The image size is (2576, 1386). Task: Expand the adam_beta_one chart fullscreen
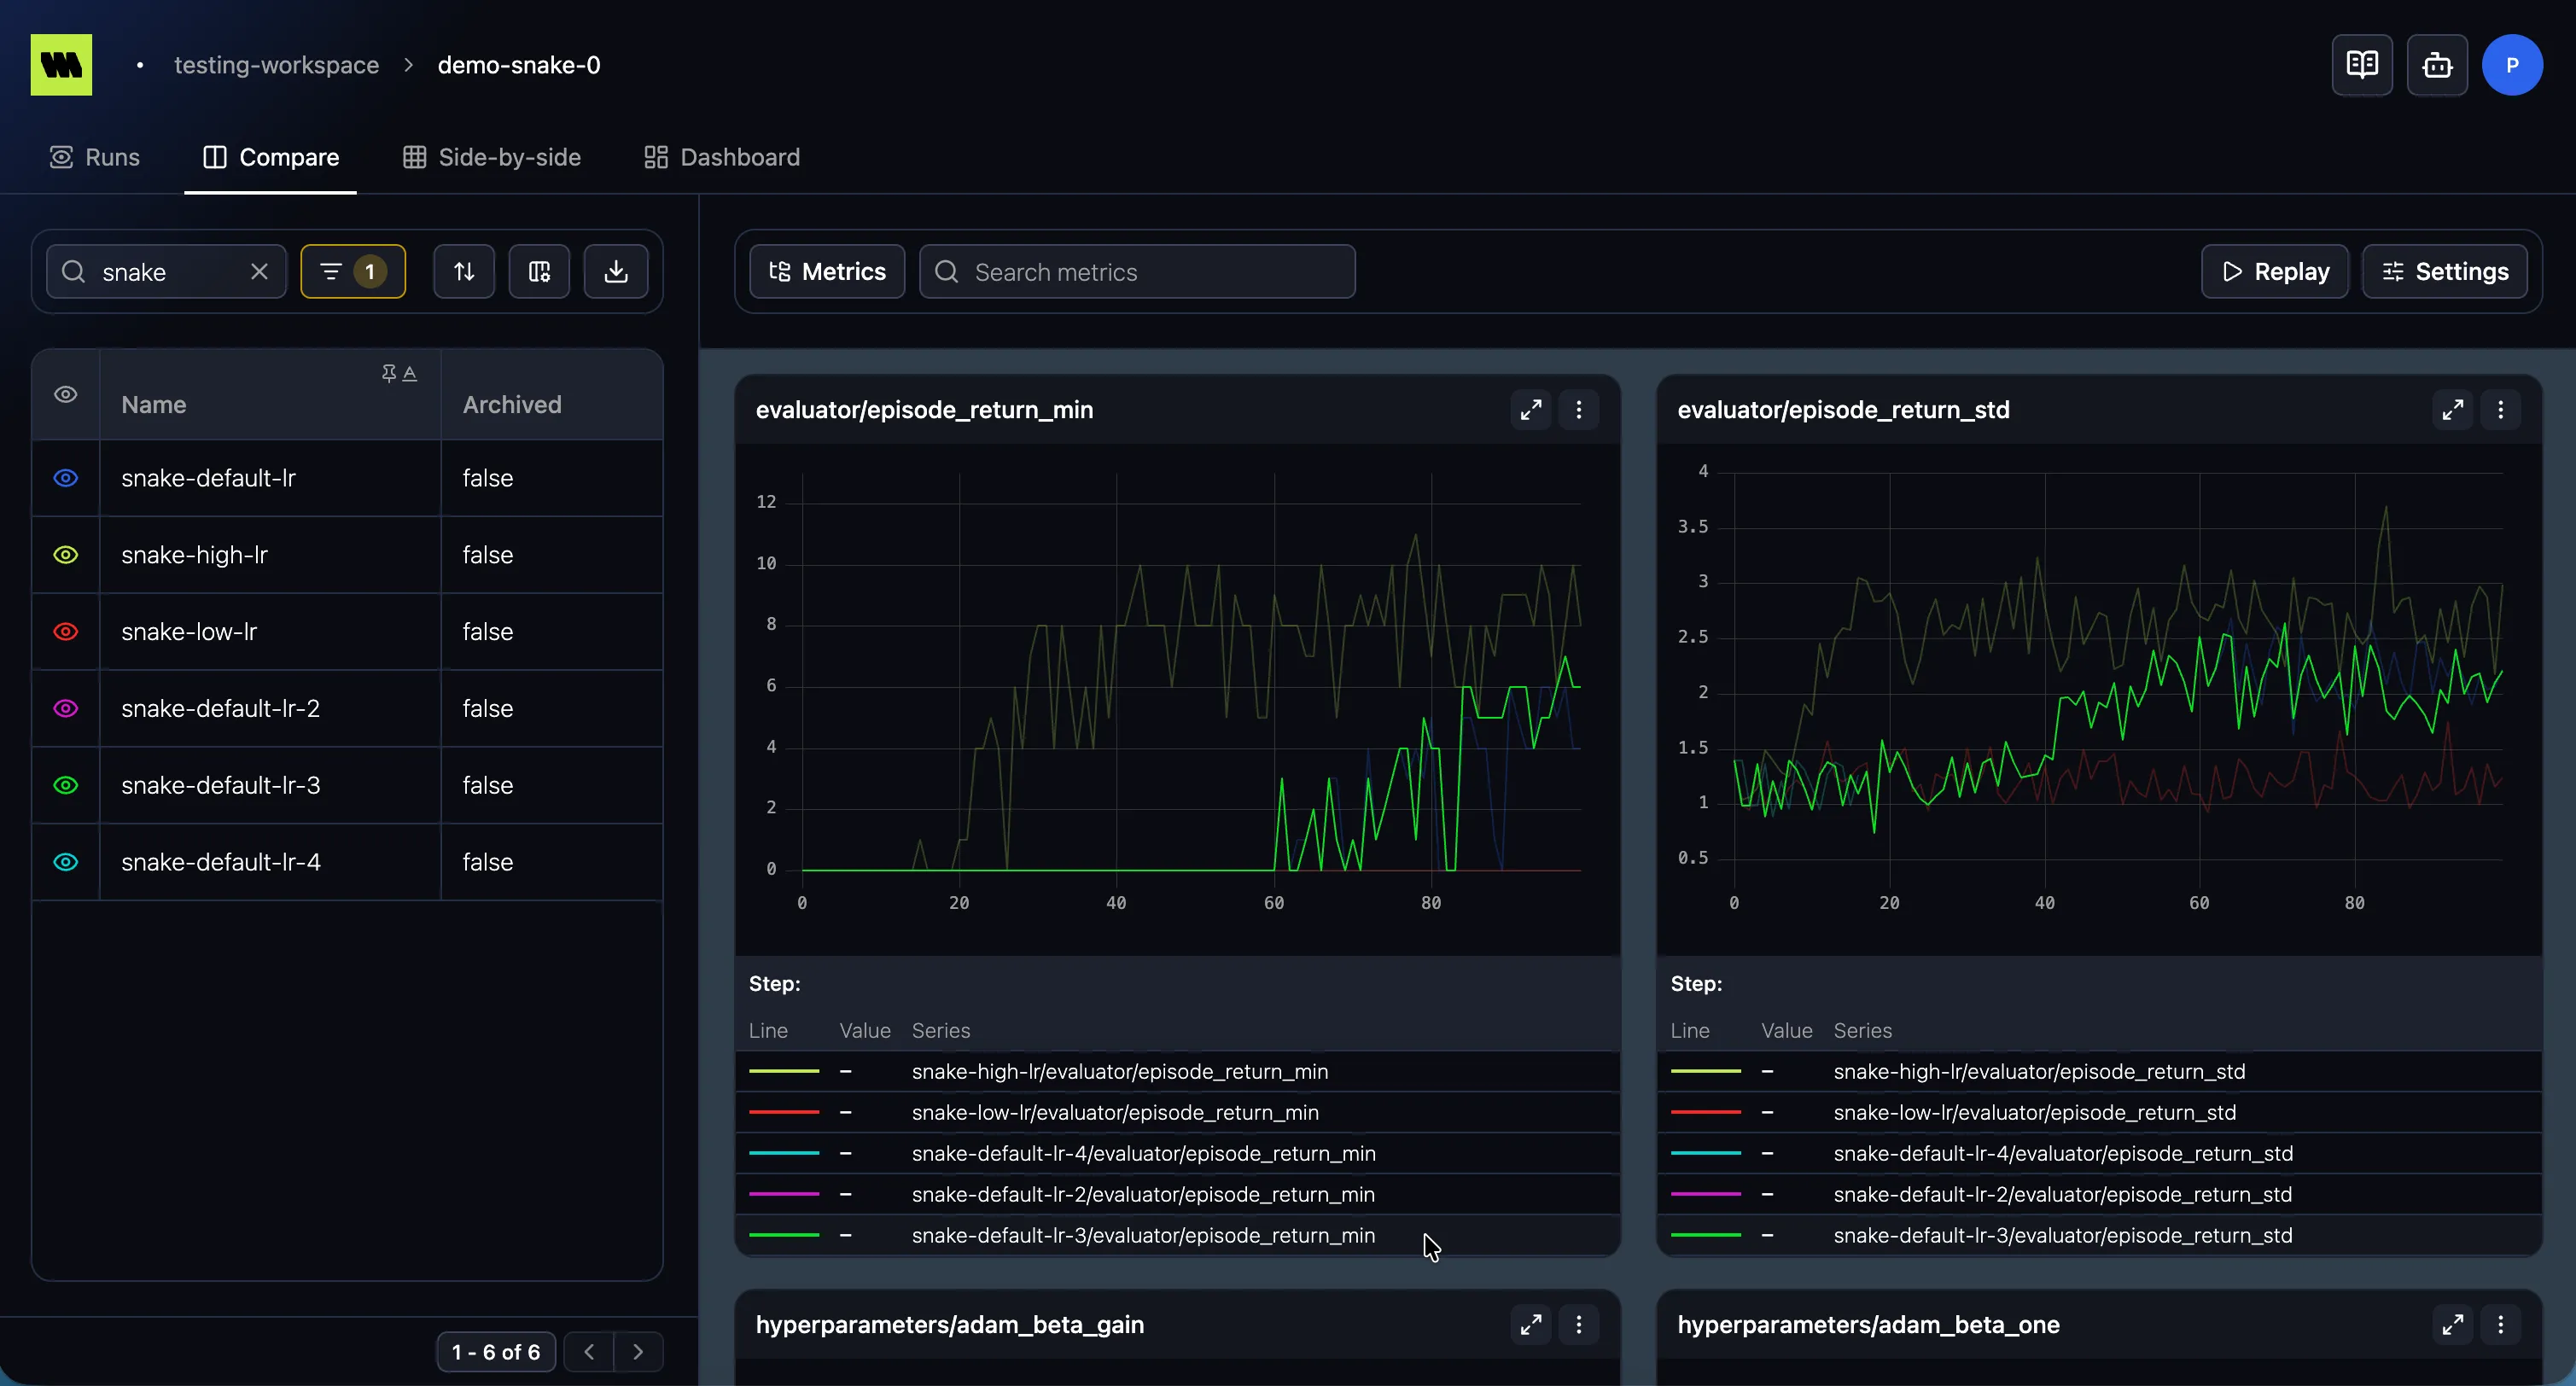(2452, 1325)
